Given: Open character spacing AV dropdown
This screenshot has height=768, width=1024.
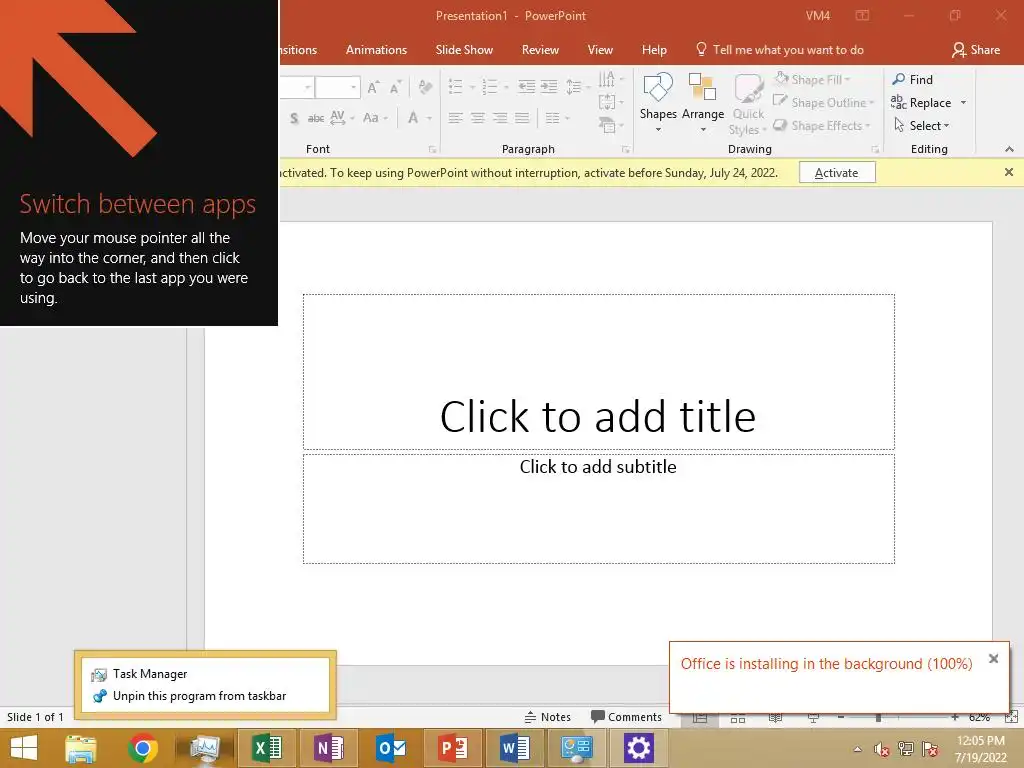Looking at the screenshot, I should click(x=342, y=118).
